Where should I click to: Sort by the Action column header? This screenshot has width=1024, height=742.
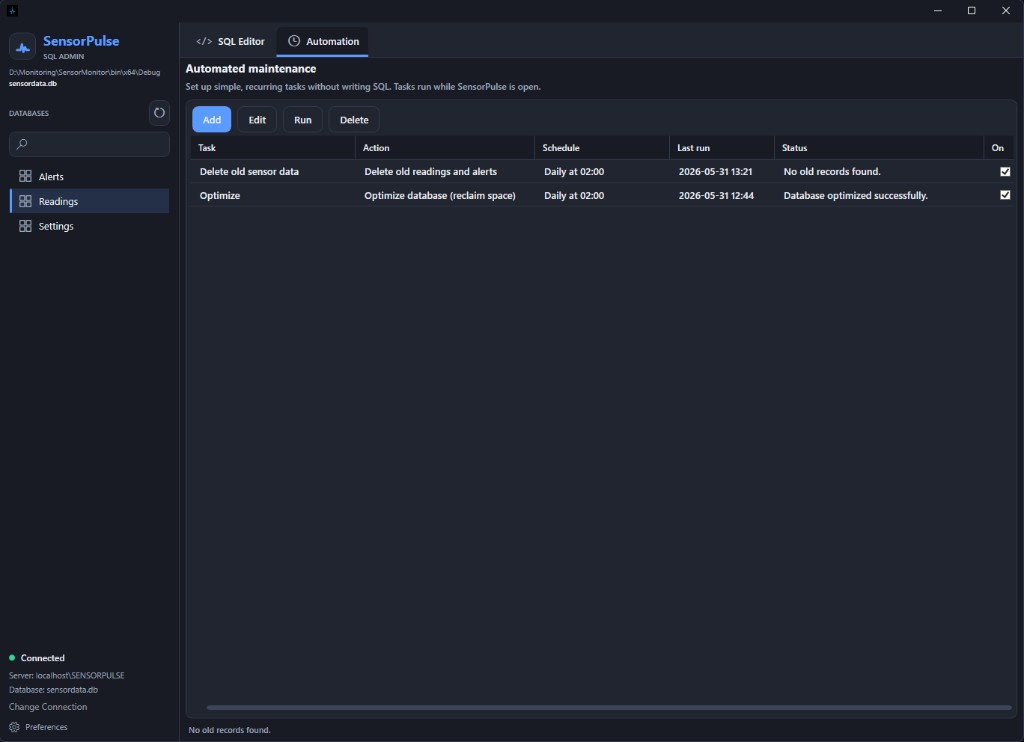[445, 148]
